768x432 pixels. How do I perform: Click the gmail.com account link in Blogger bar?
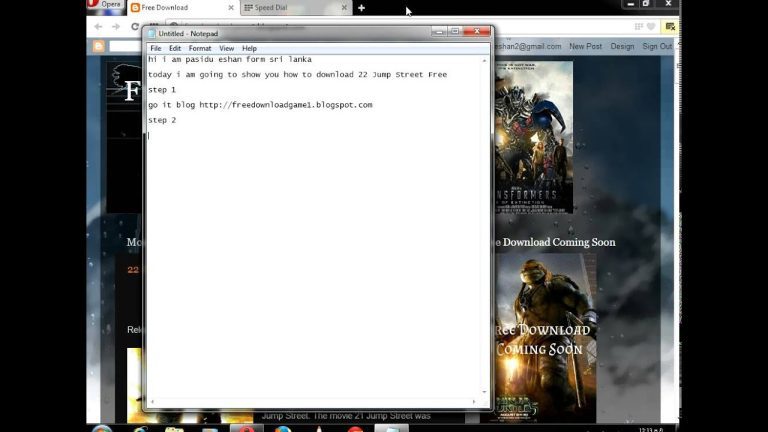(527, 47)
